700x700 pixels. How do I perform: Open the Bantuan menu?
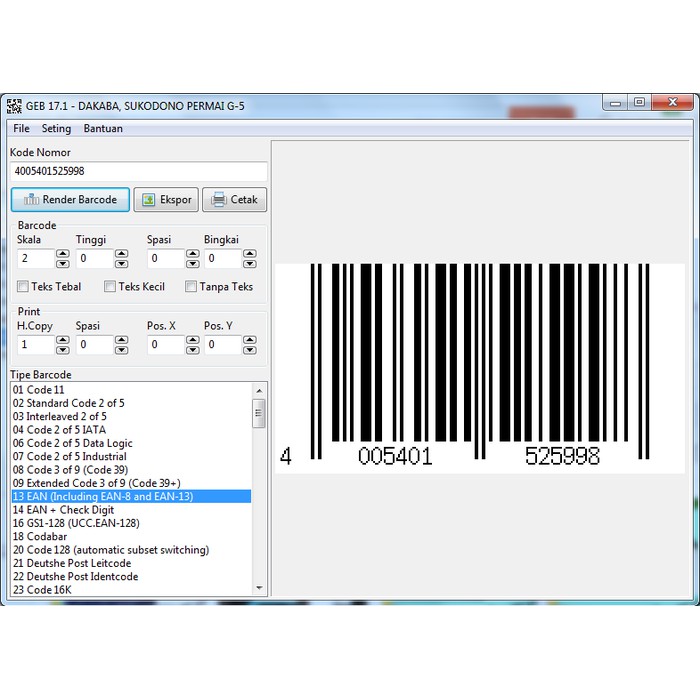[103, 129]
